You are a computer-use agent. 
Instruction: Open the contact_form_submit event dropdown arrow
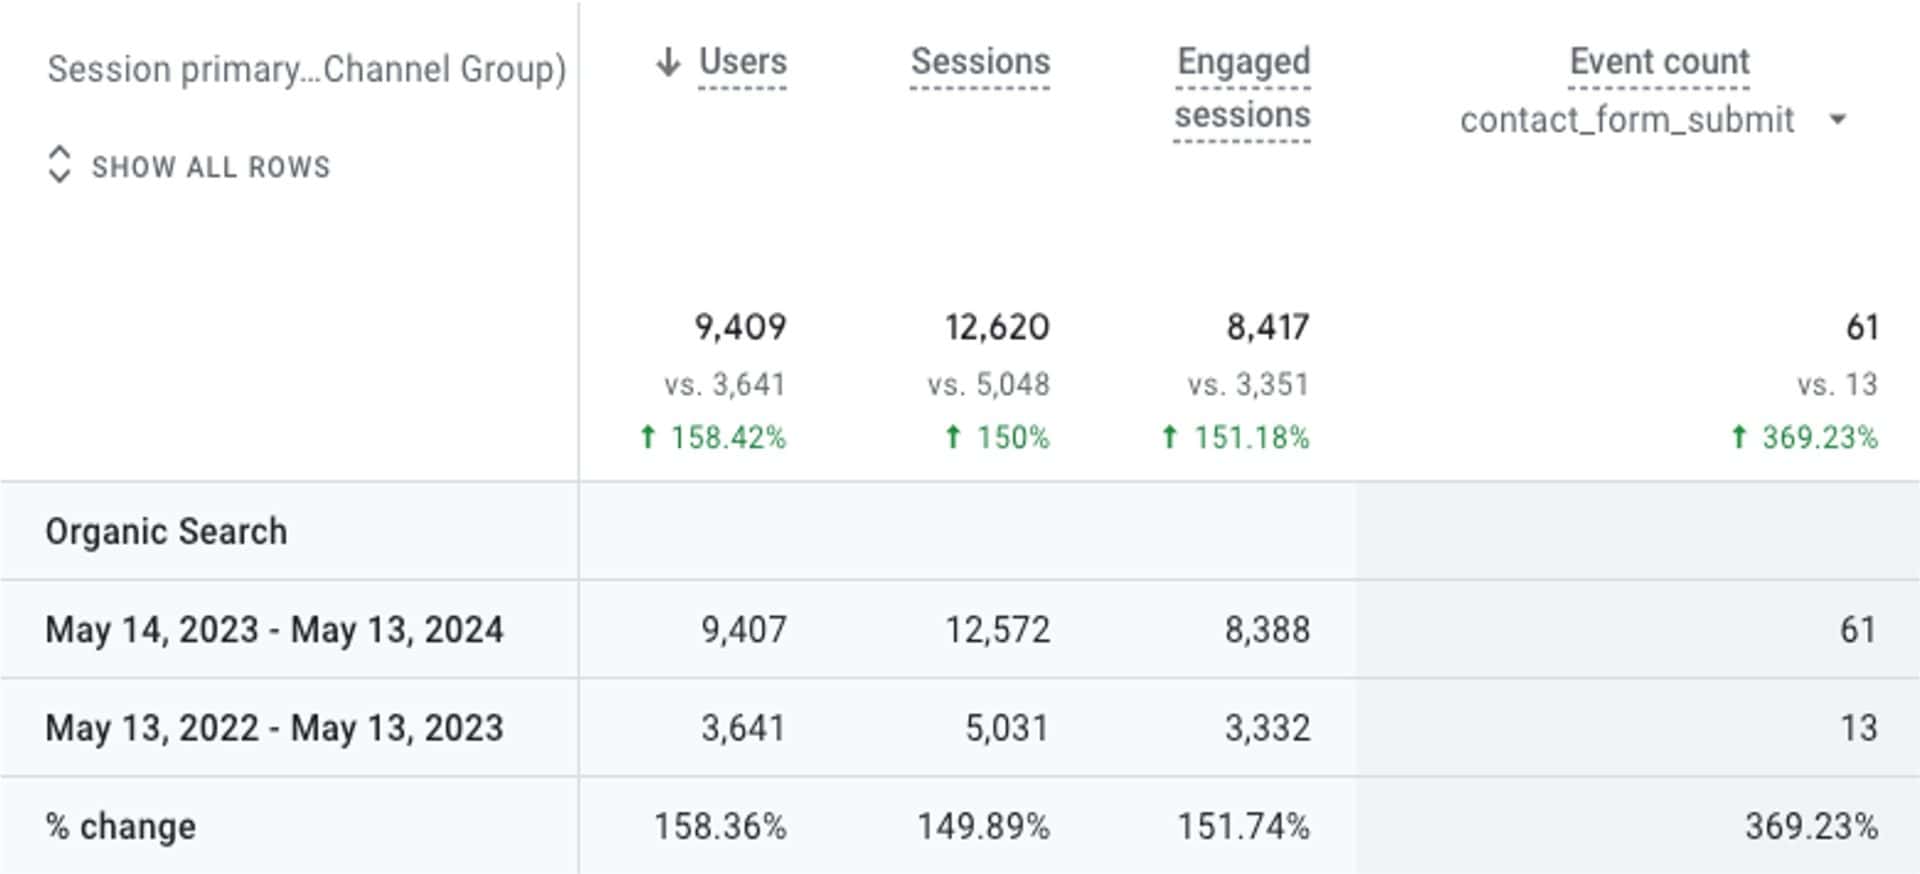1837,120
